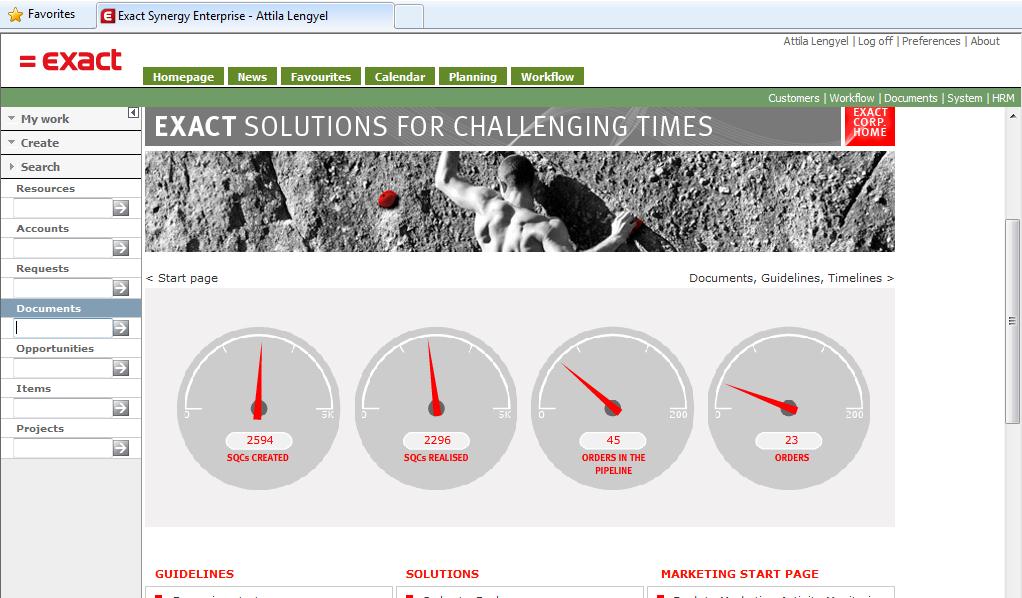Select the Exact Synergy tab icon
The width and height of the screenshot is (1022, 598).
[108, 16]
